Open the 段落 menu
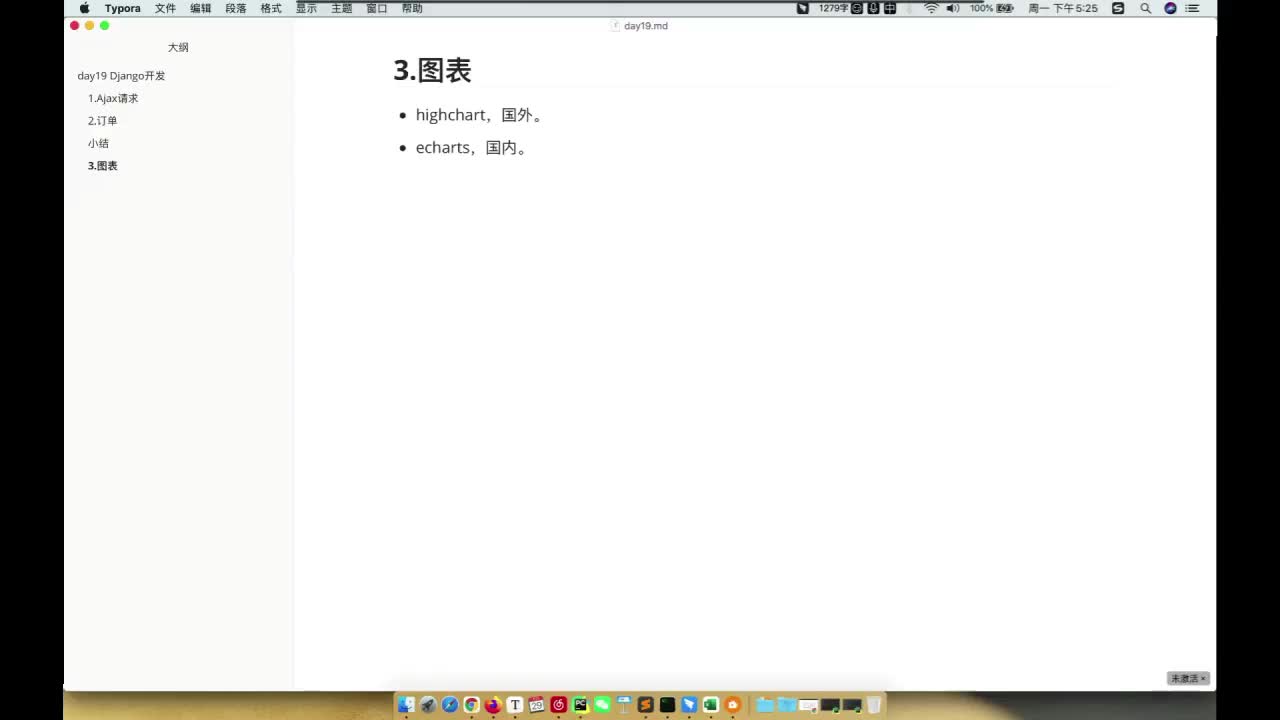The height and width of the screenshot is (720, 1280). tap(236, 8)
